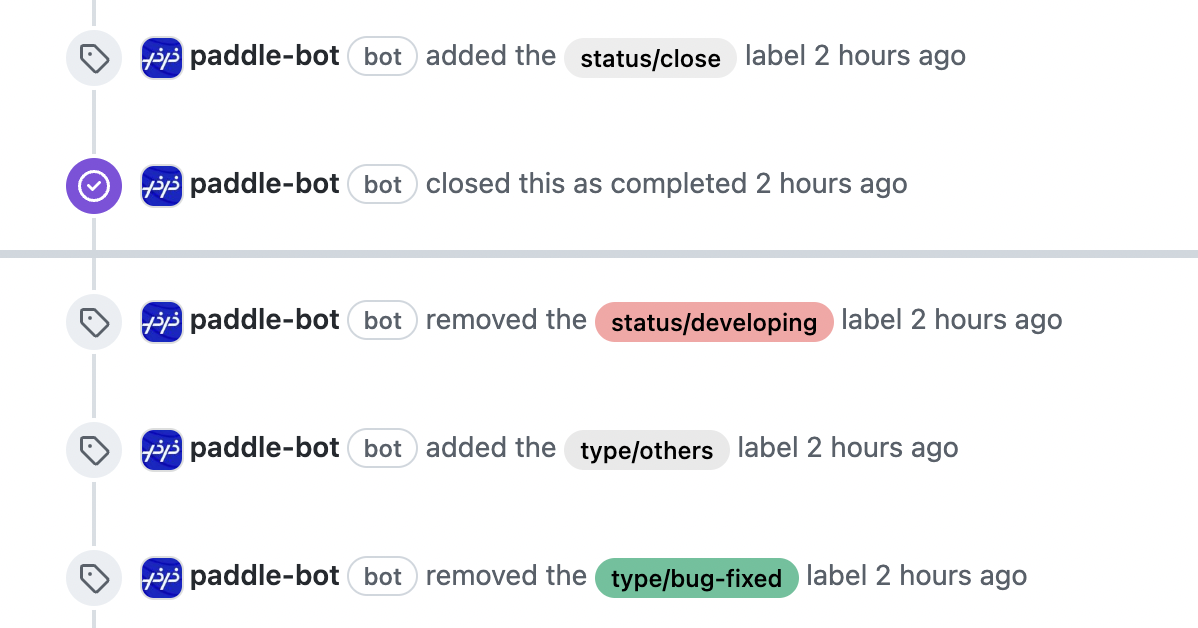Open paddle-bot profile from status/developing event

(x=264, y=320)
